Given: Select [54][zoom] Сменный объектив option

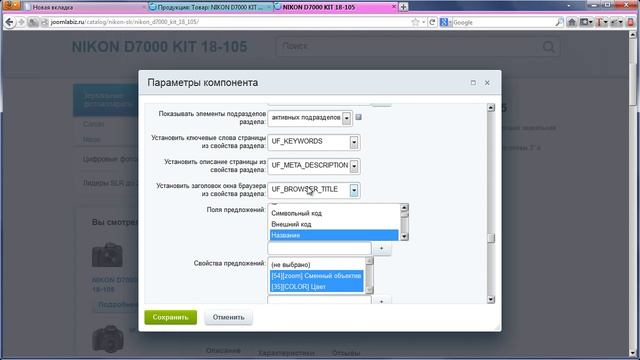Looking at the screenshot, I should (317, 276).
